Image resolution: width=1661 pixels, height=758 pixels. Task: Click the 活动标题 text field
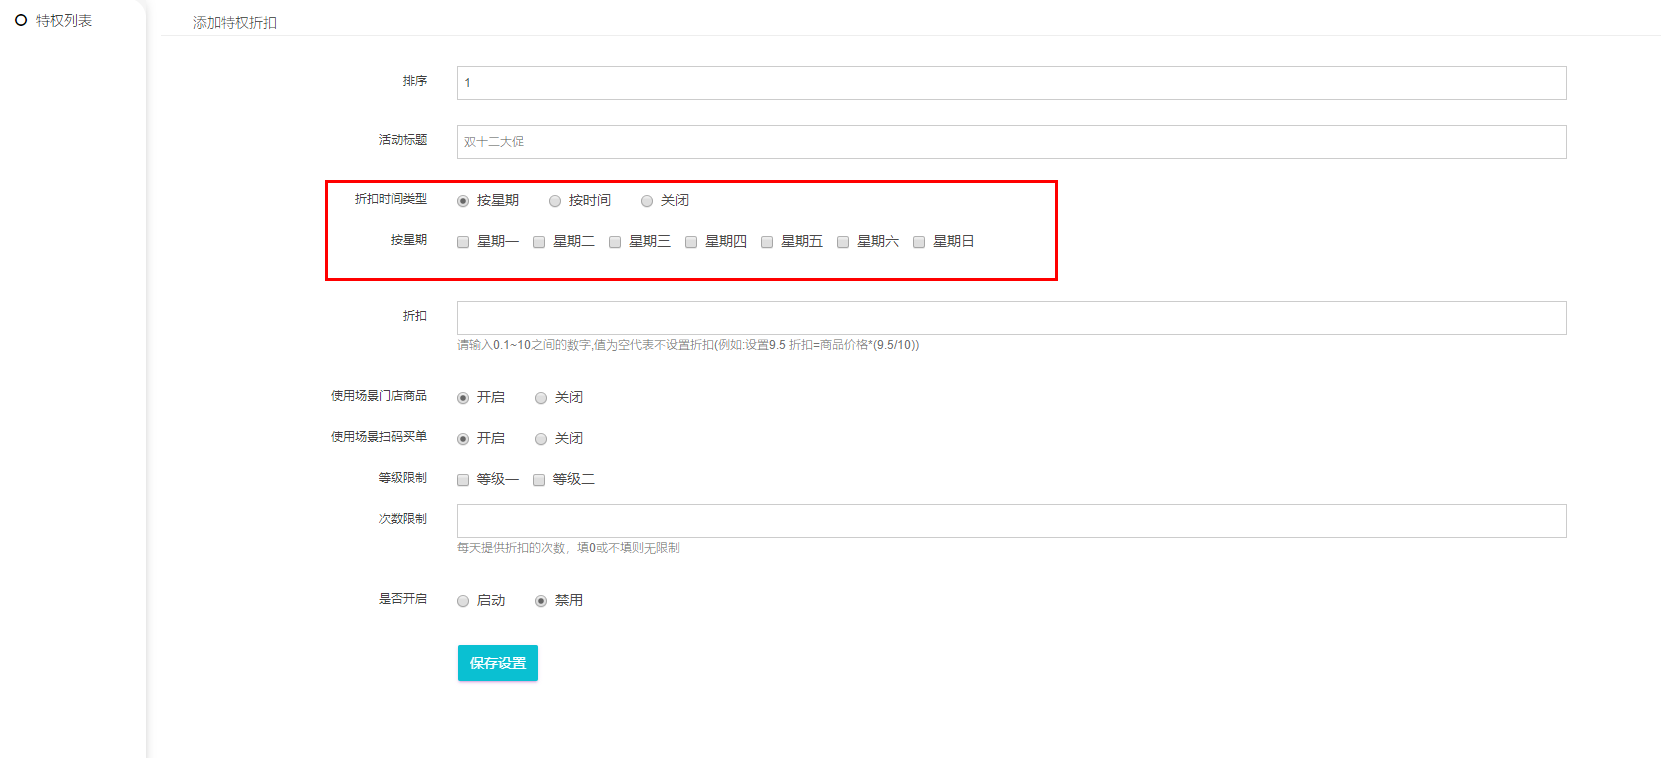coord(1010,142)
